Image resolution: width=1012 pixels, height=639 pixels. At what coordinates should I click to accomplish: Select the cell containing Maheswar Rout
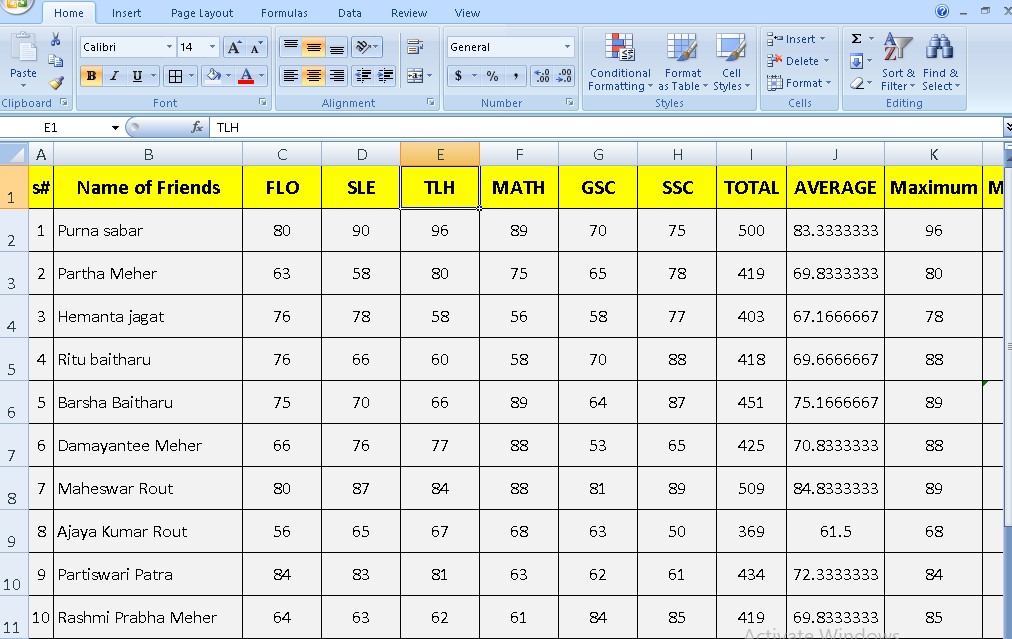[148, 489]
